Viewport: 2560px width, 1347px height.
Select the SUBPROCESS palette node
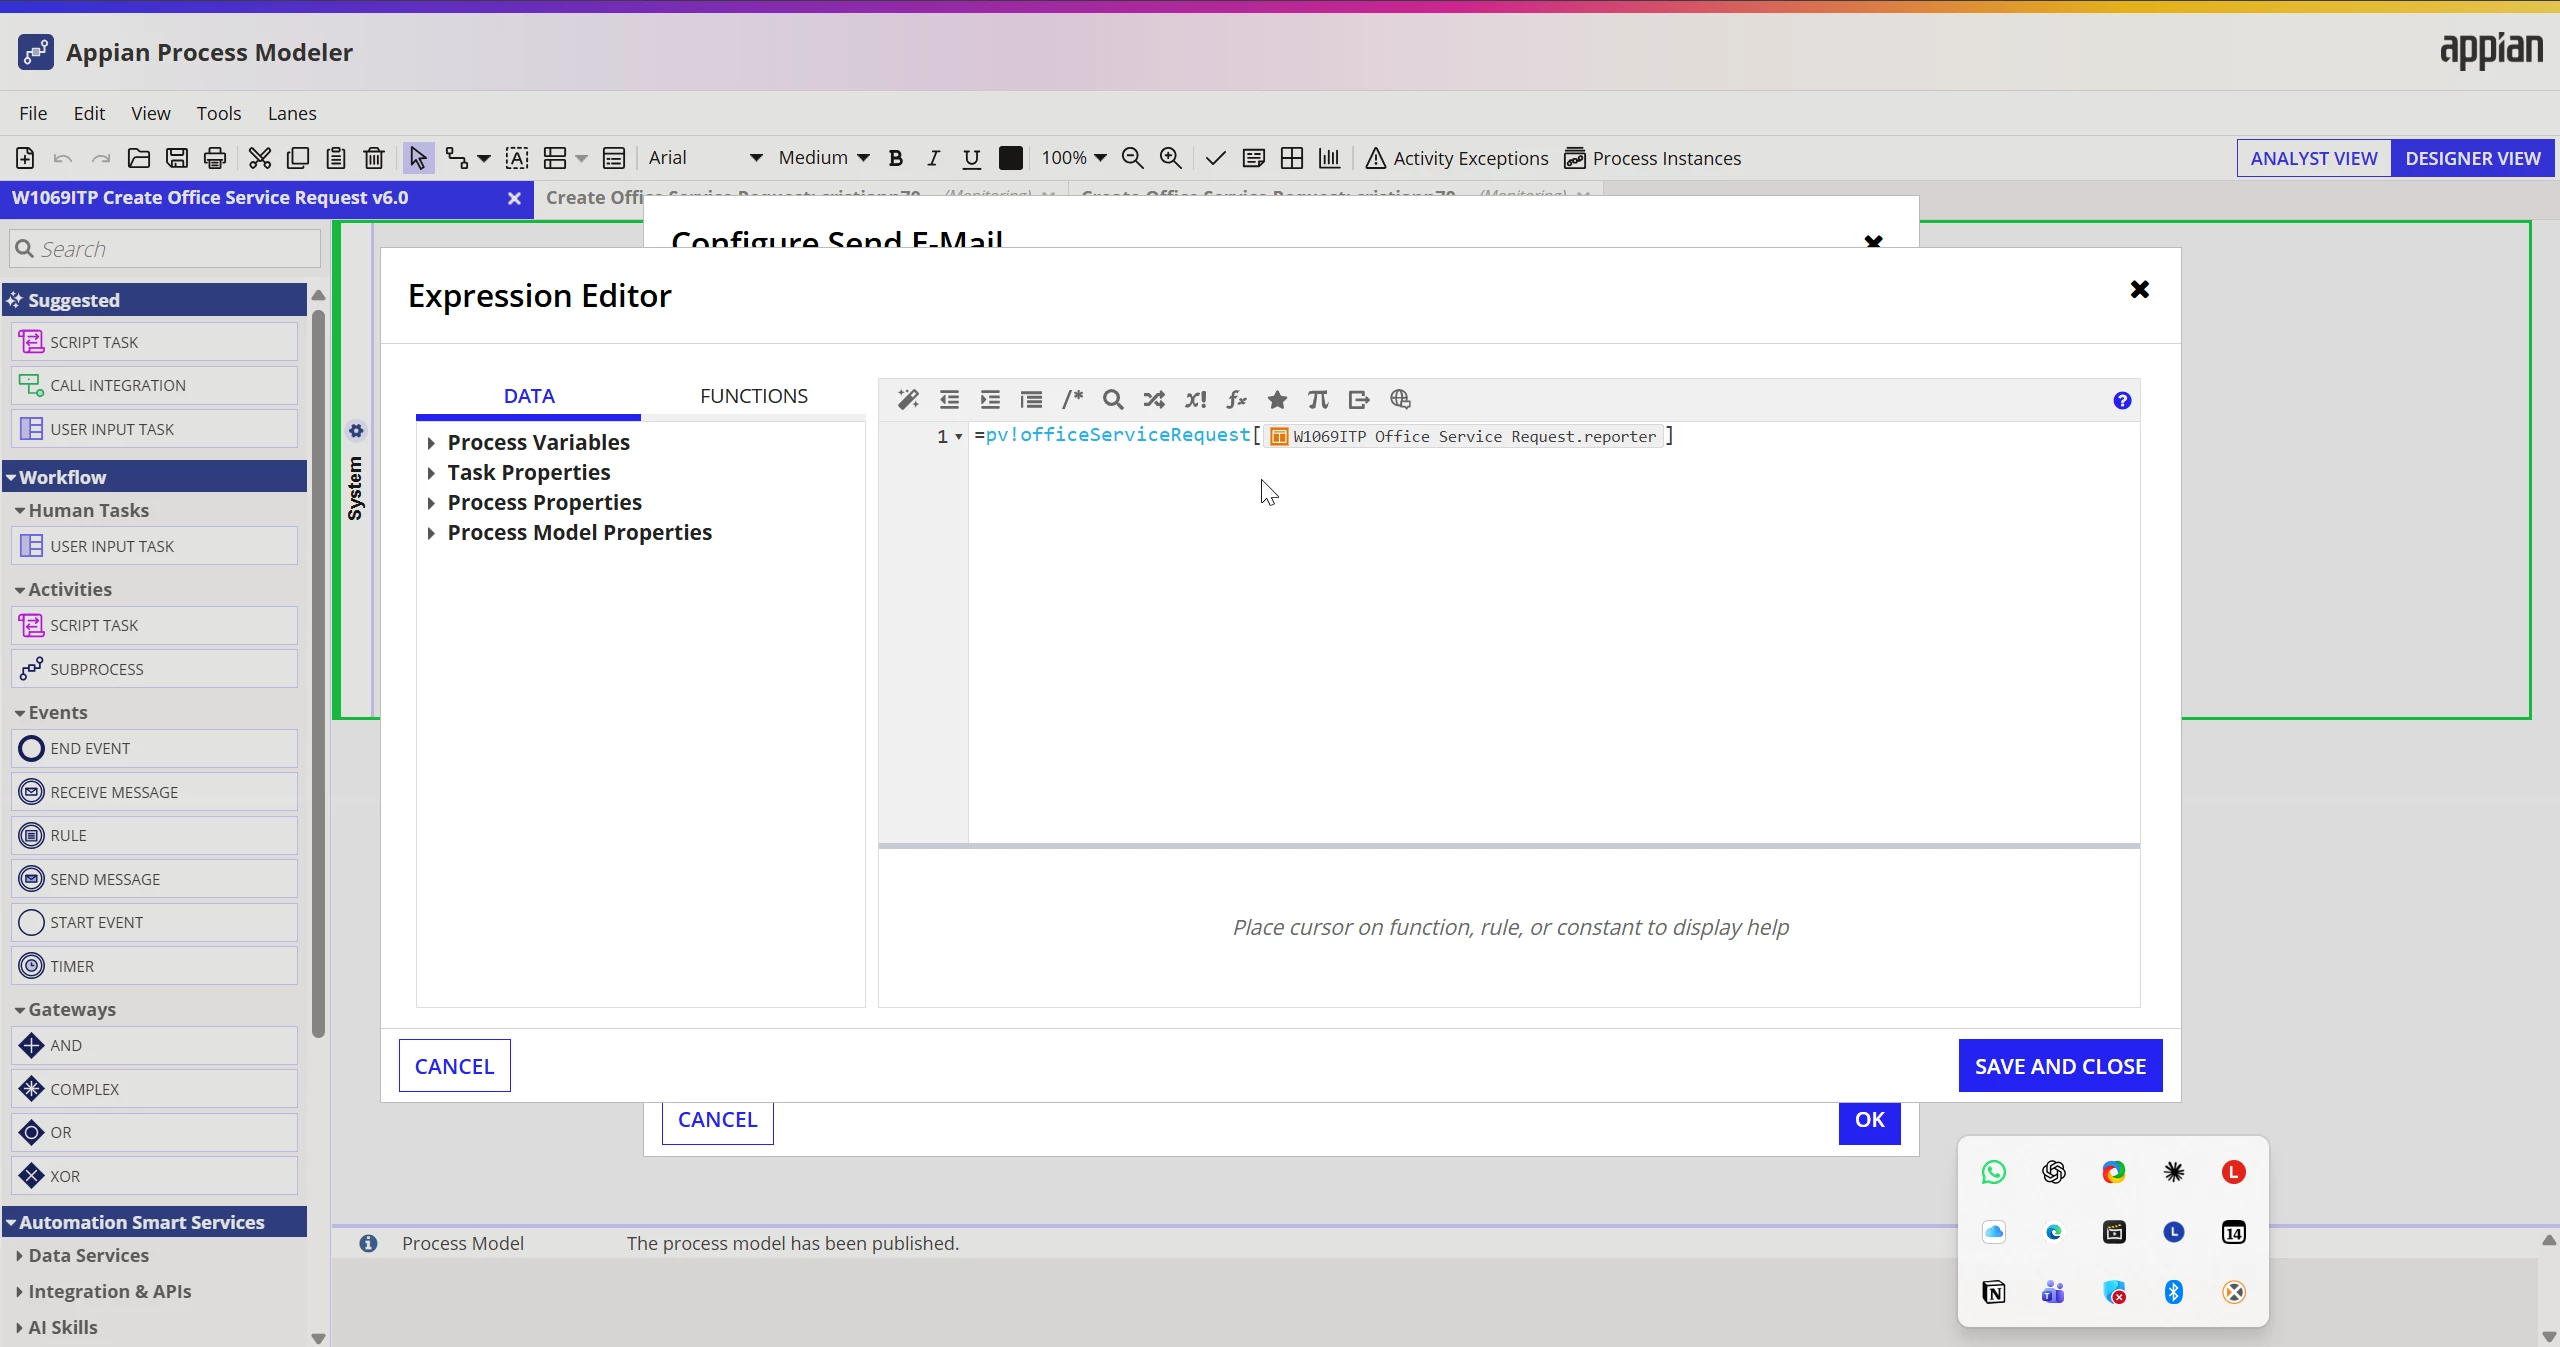click(x=155, y=669)
